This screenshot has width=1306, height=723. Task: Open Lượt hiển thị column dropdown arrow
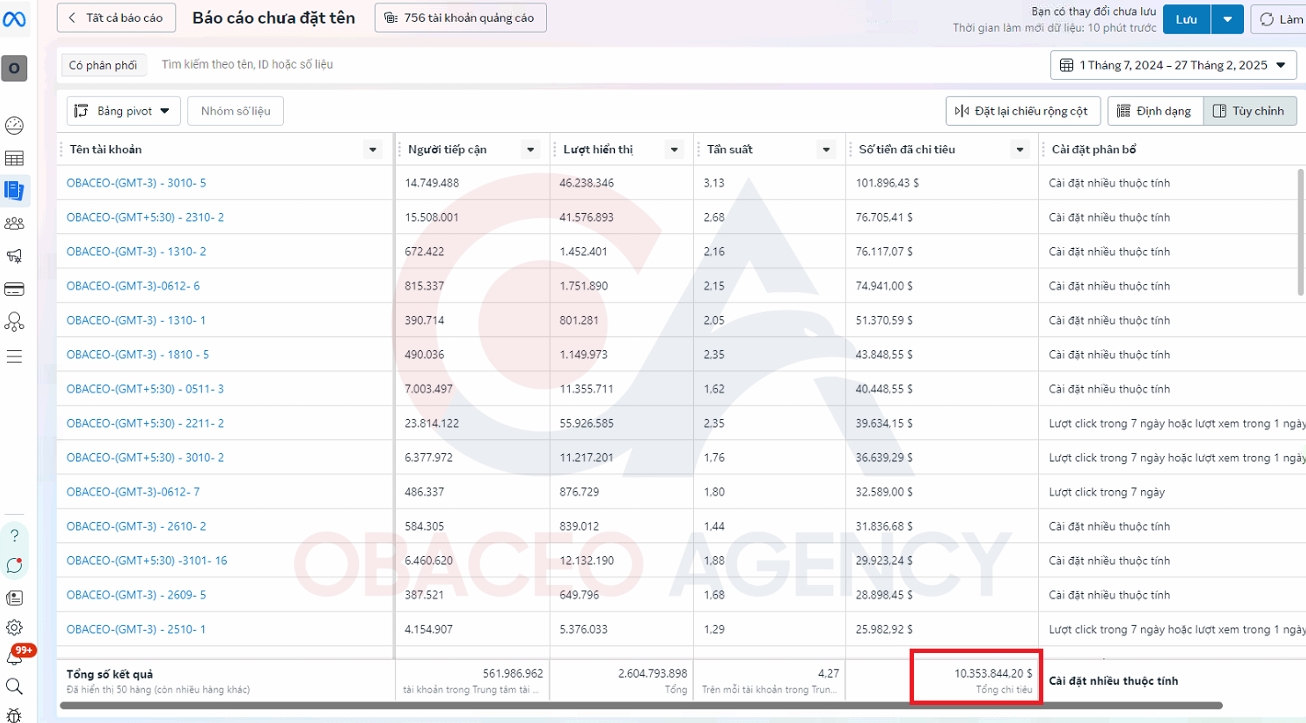673,150
